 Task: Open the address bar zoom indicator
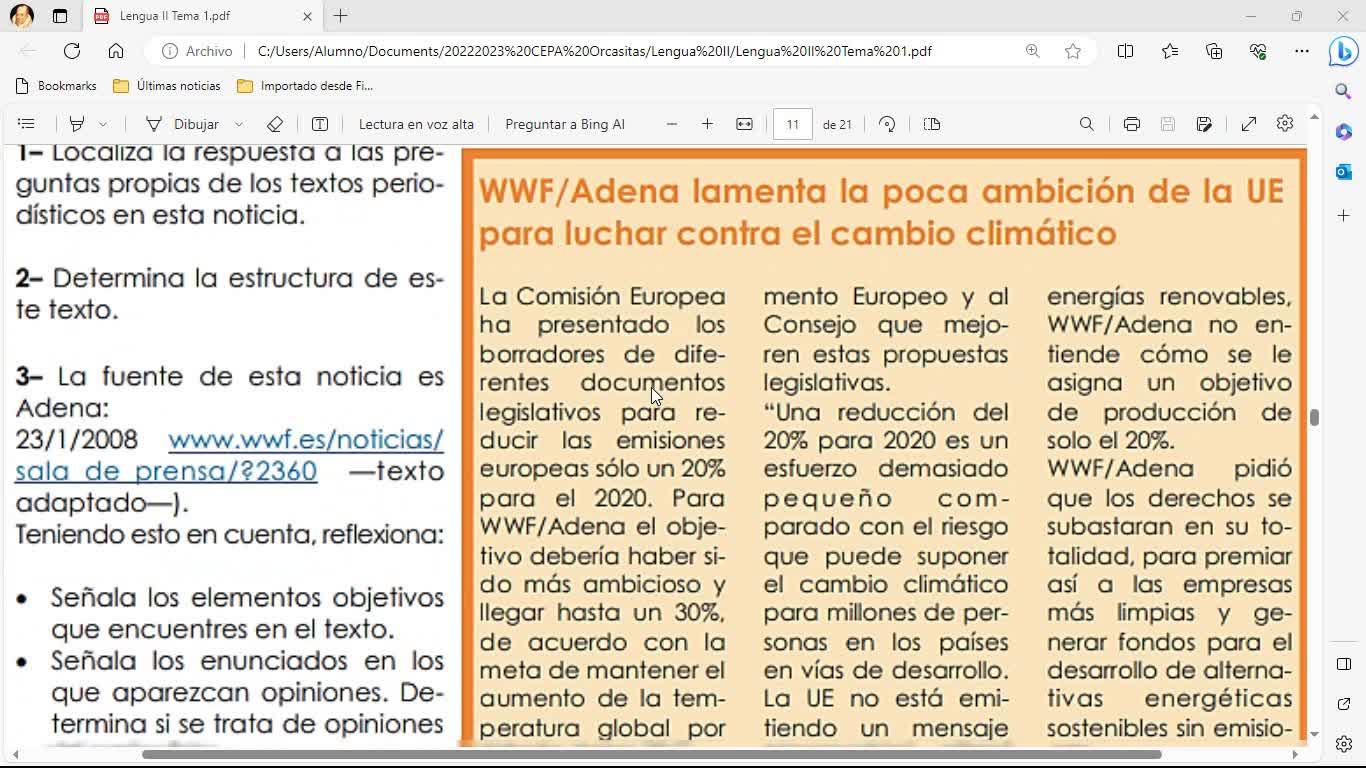(x=1032, y=51)
